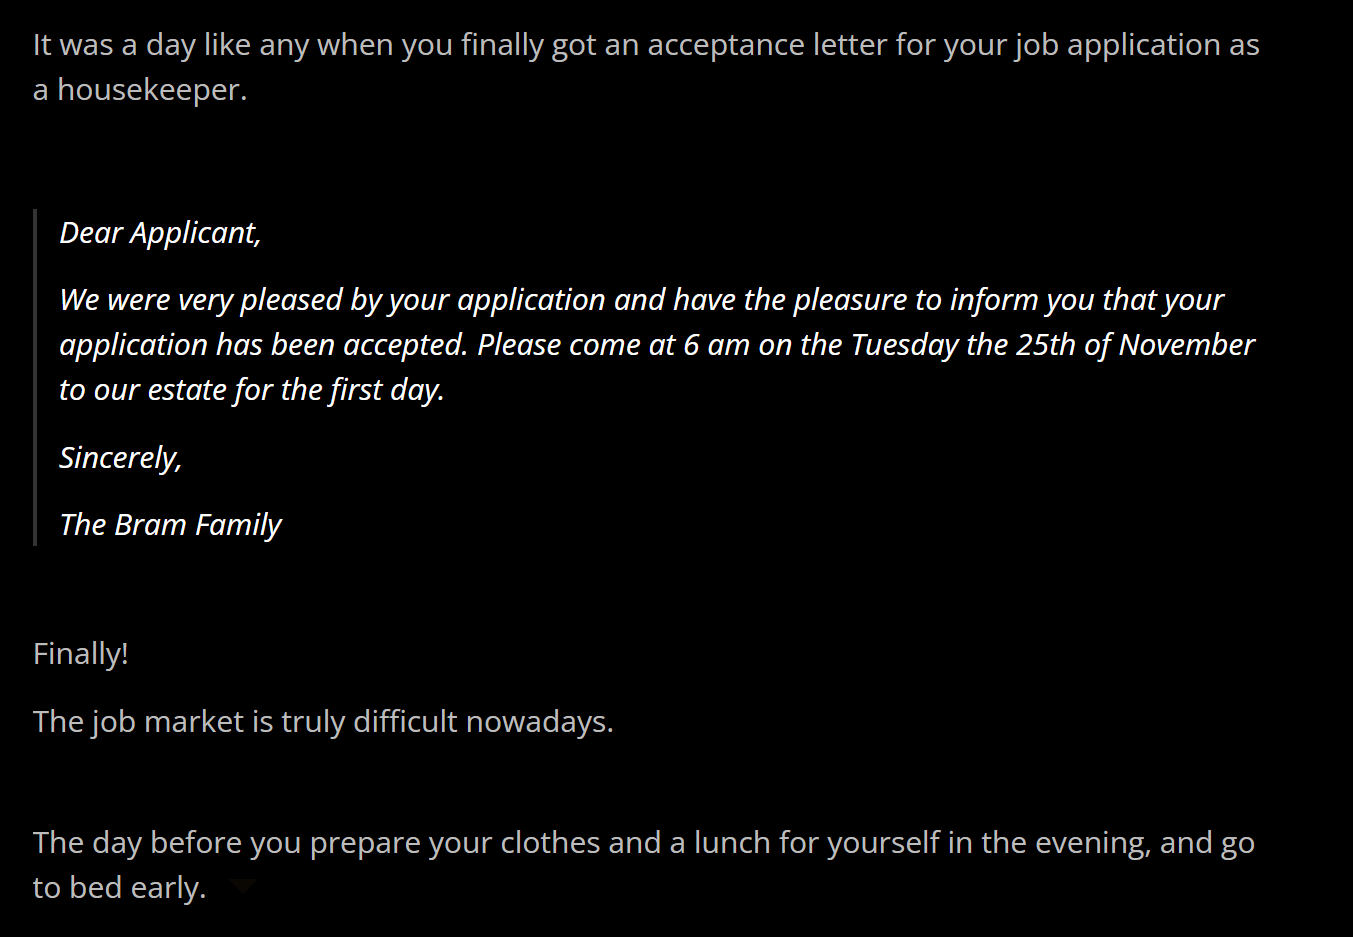Image resolution: width=1353 pixels, height=937 pixels.
Task: Click the 'Tuesday the 25th of November' date text
Action: tap(1052, 345)
